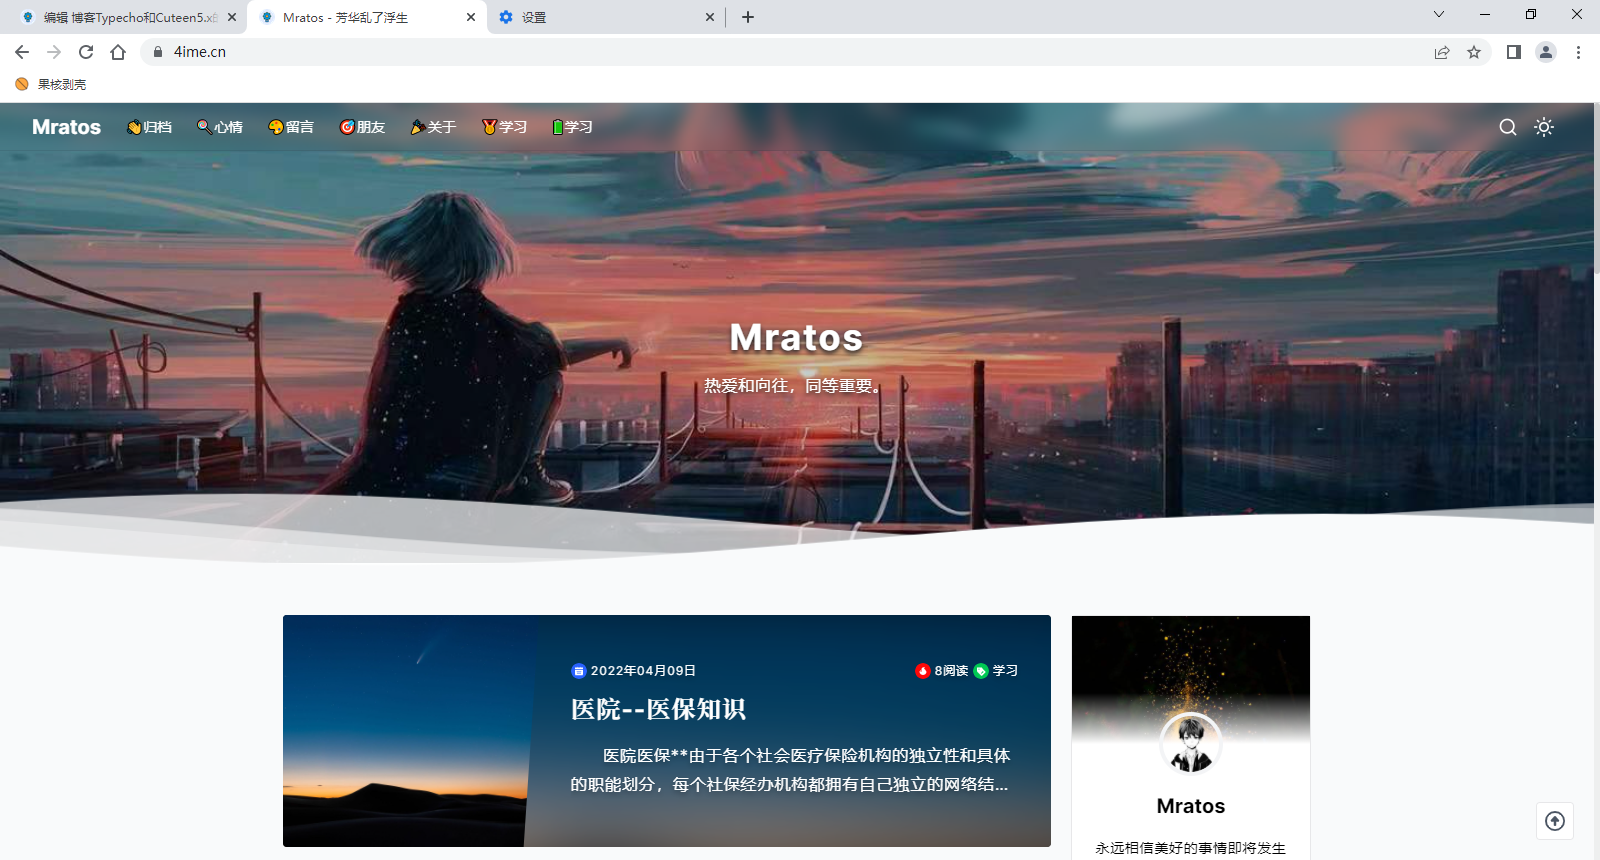Click the blue calendar icon by 2022年04月09日
This screenshot has width=1600, height=860.
(578, 671)
